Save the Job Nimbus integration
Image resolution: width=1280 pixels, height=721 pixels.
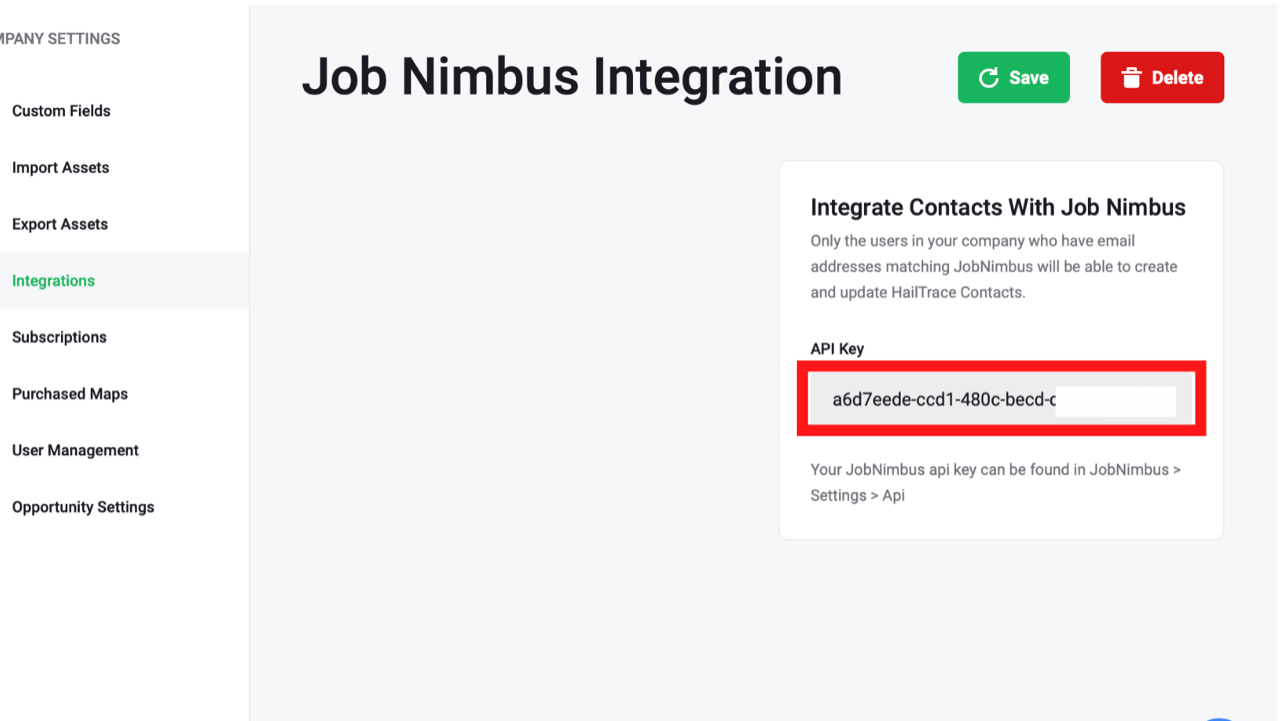pos(1013,76)
